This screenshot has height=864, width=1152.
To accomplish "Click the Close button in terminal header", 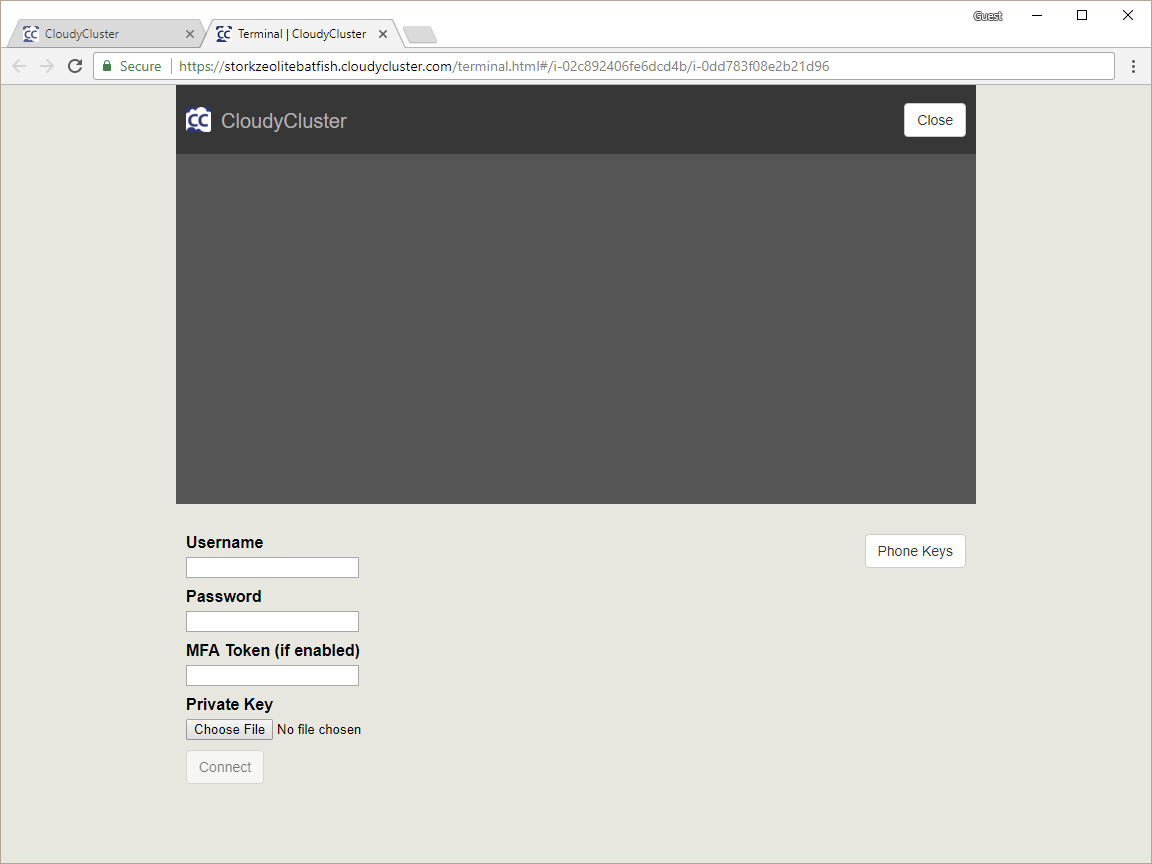I will [x=935, y=120].
